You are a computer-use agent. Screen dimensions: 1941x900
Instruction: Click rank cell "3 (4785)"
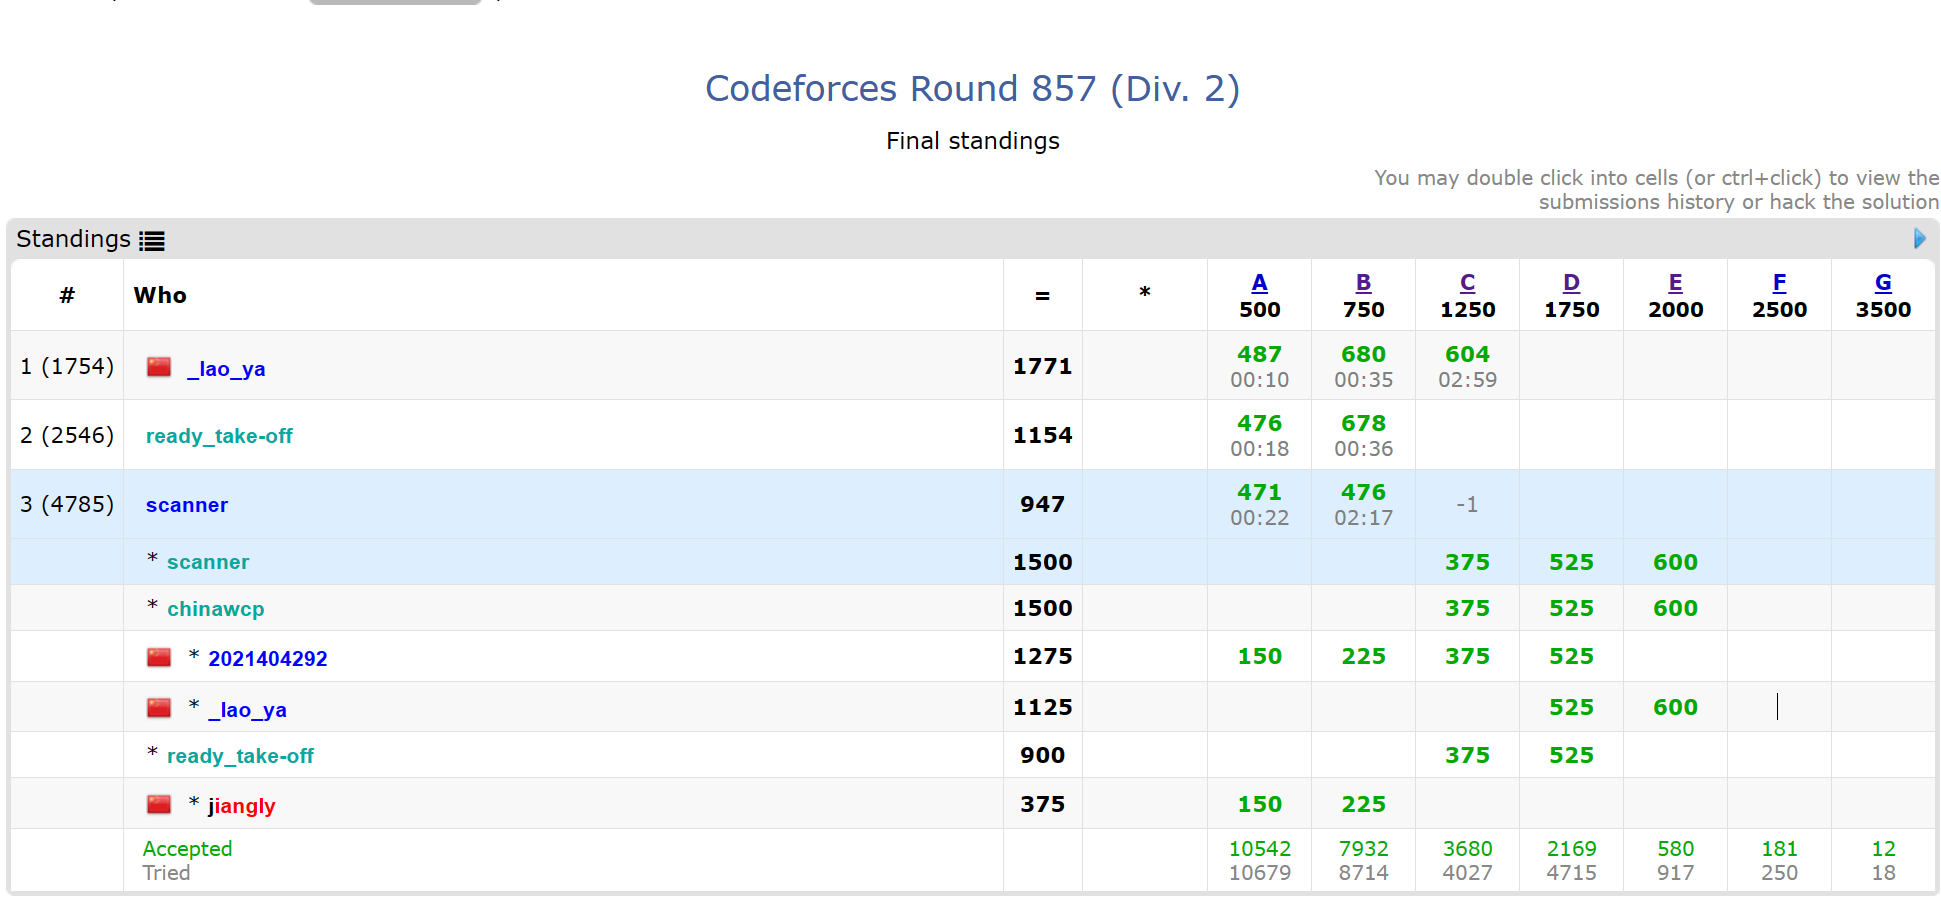pyautogui.click(x=67, y=504)
